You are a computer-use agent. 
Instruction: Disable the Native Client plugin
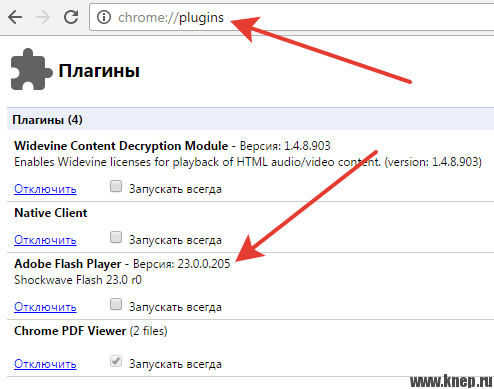pos(45,240)
